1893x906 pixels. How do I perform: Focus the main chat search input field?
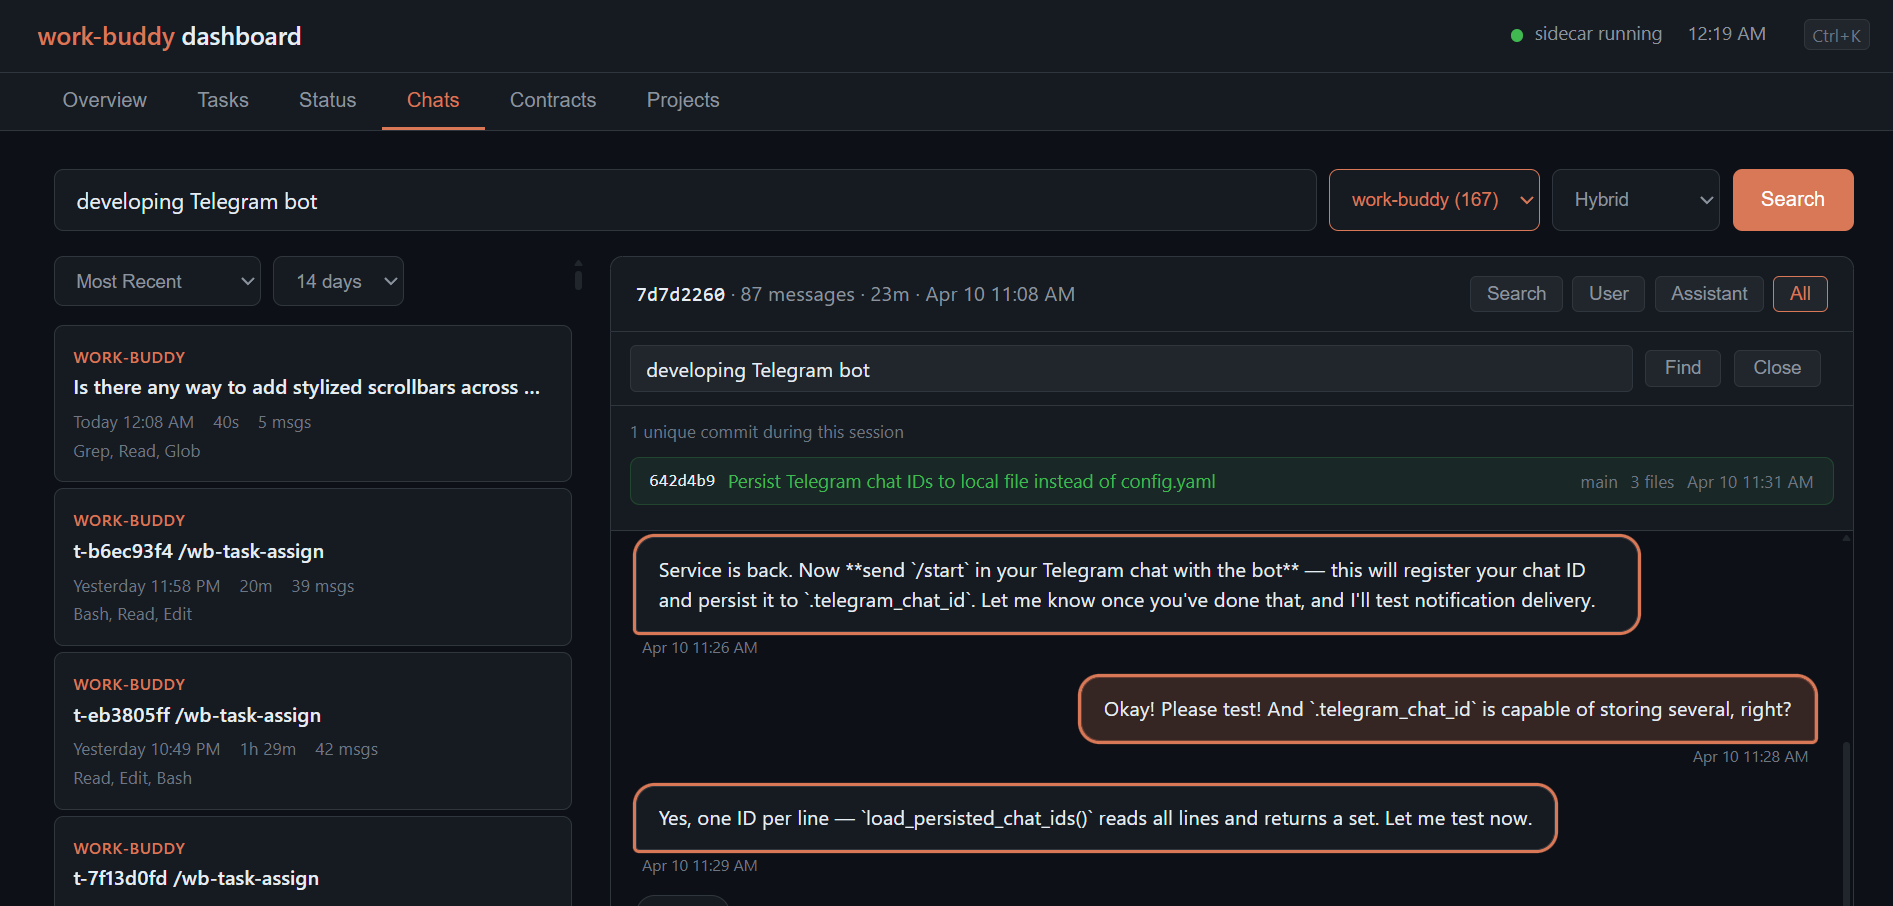click(x=685, y=200)
